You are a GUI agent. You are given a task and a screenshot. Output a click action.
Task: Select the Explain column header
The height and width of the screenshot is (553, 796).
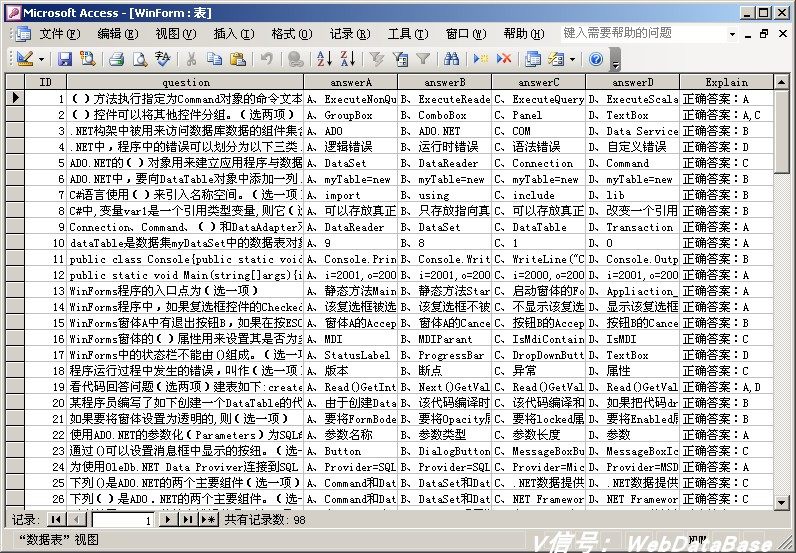coord(726,82)
